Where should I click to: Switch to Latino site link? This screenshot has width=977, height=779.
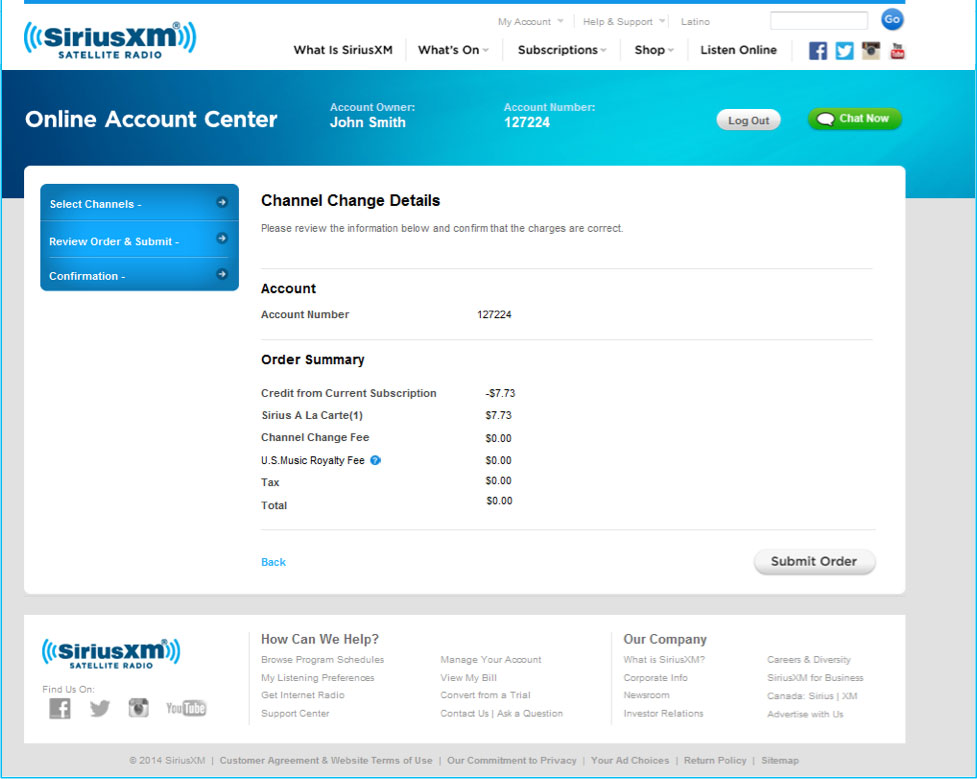point(695,22)
